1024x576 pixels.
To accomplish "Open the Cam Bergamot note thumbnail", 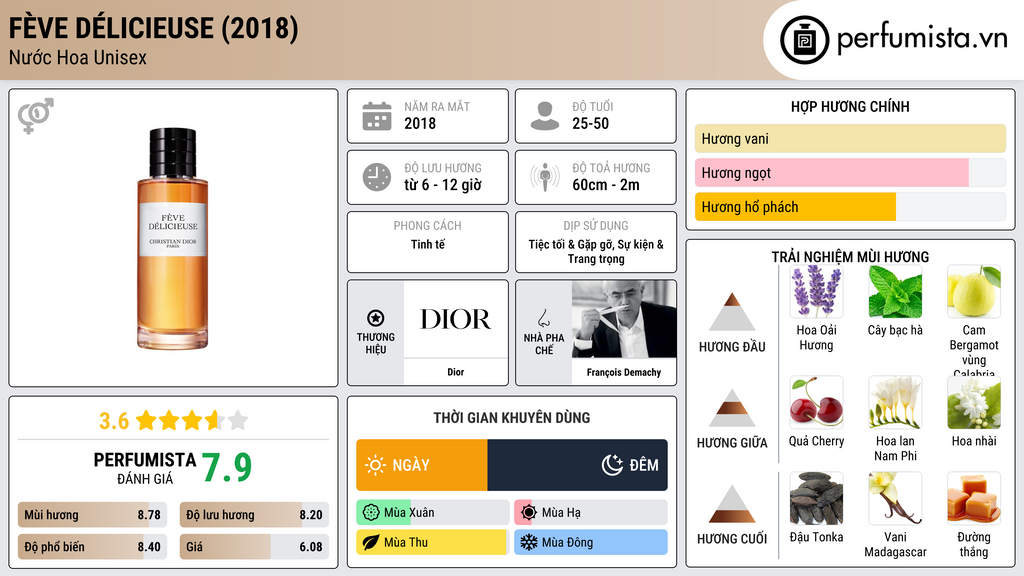I will [x=974, y=292].
